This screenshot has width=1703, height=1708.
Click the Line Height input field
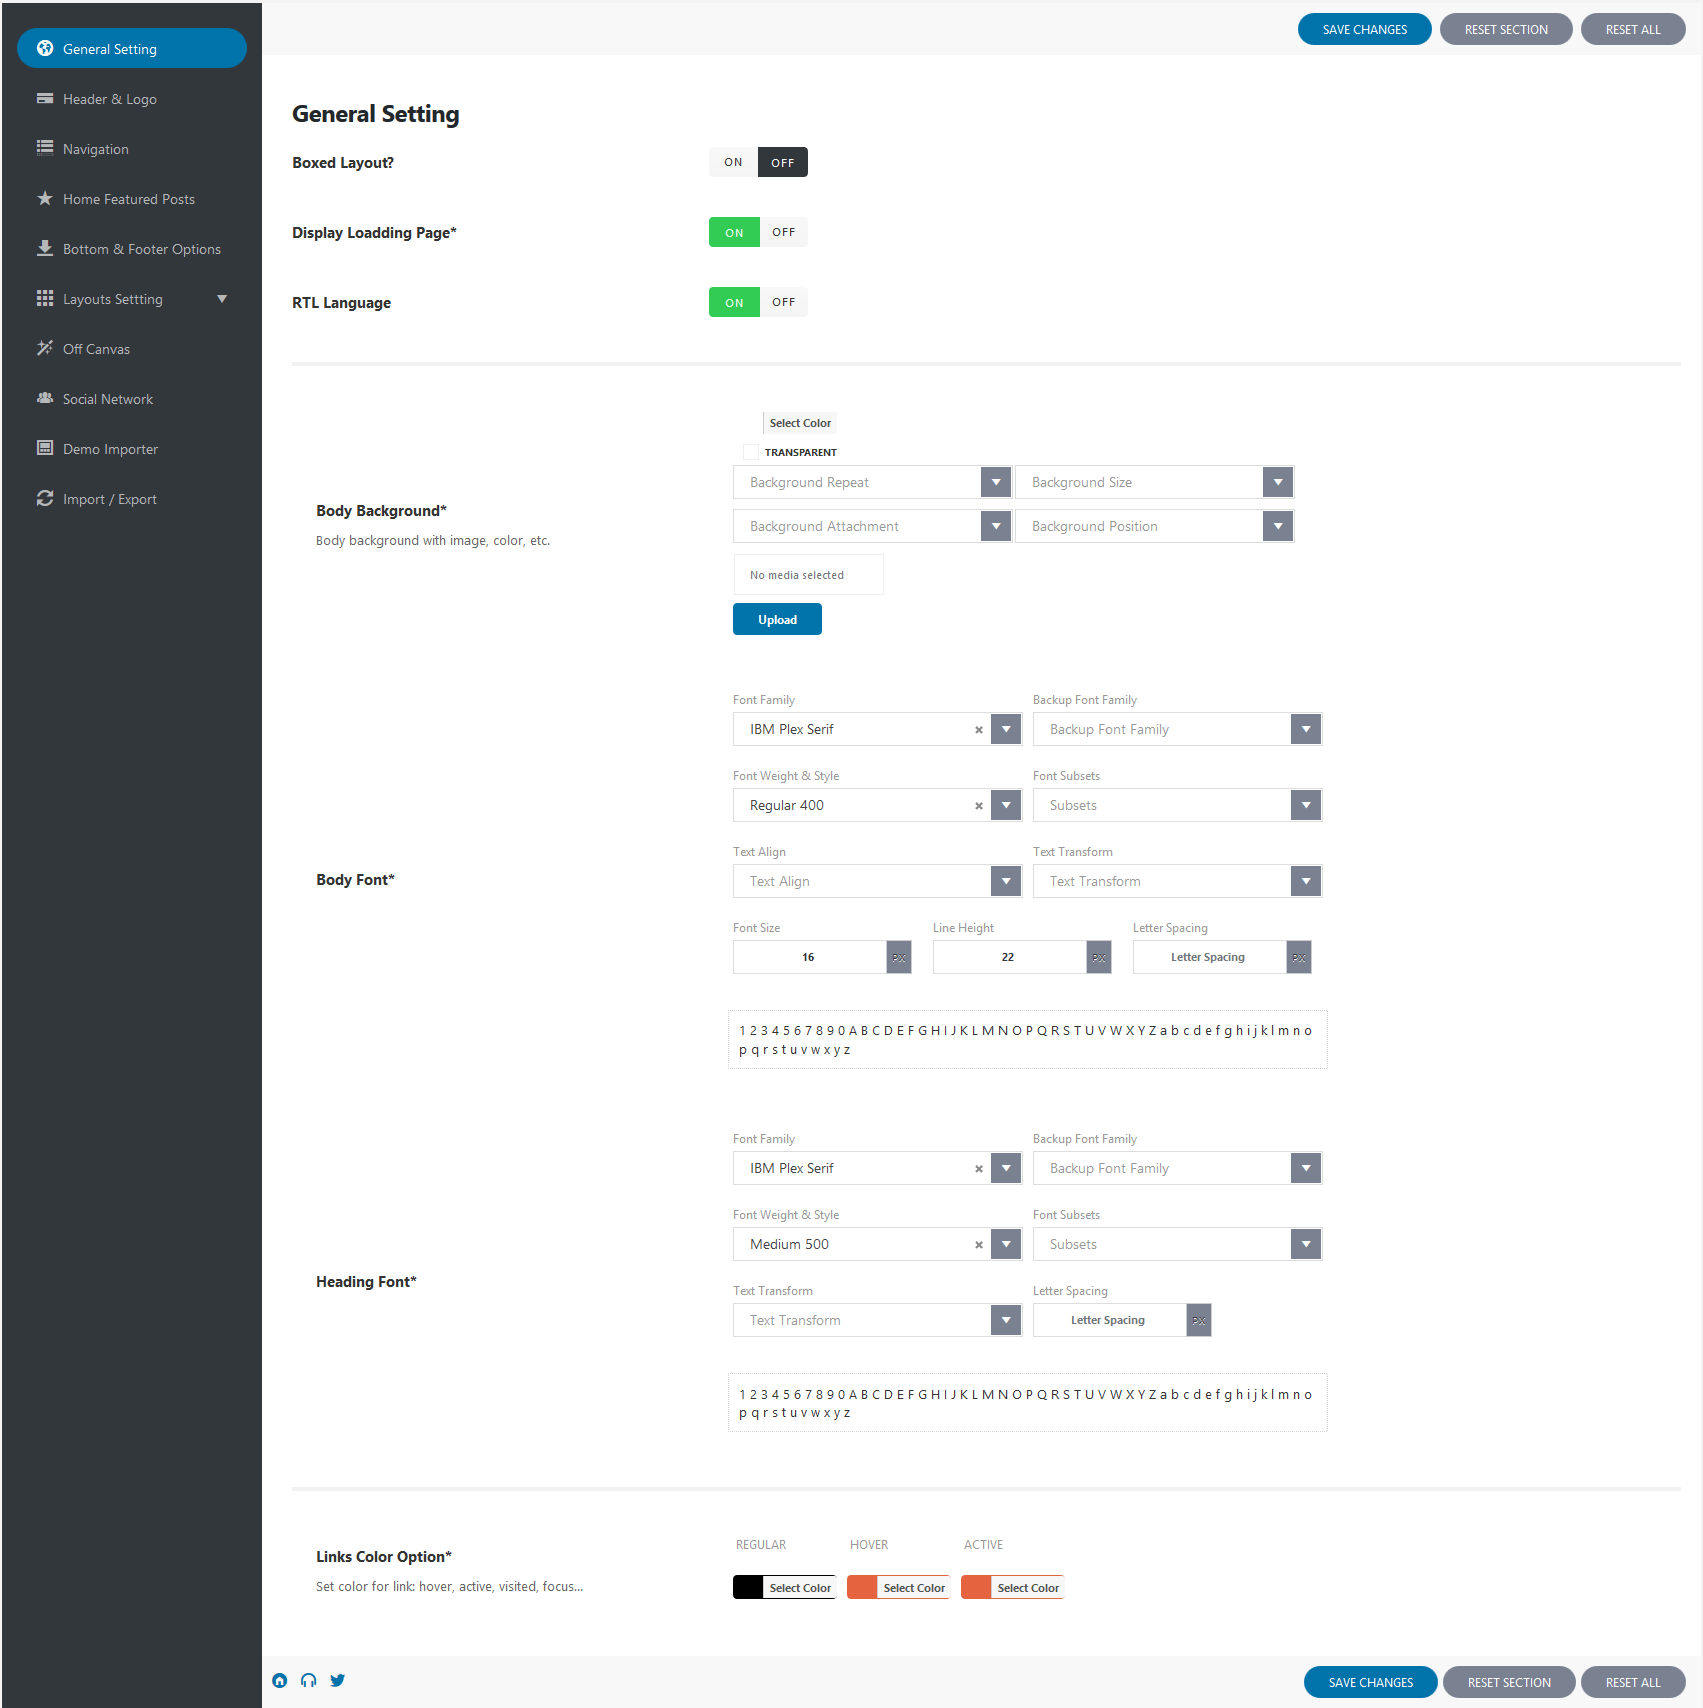[1009, 957]
